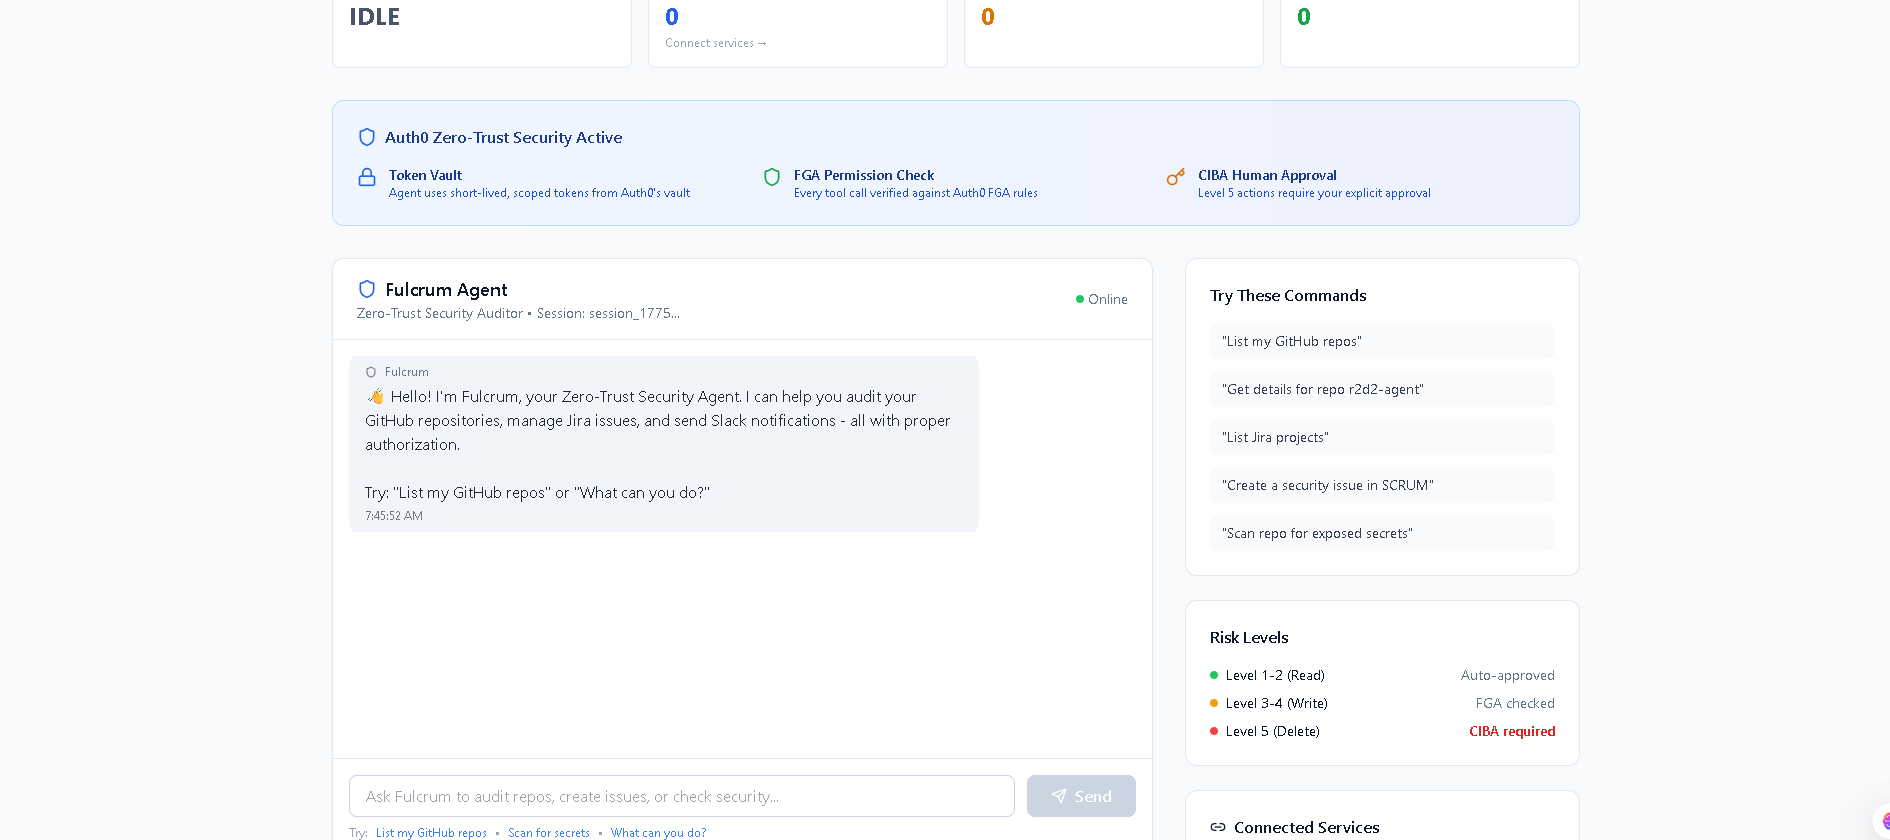Click the Try These Commands heading
1890x840 pixels.
1288,296
